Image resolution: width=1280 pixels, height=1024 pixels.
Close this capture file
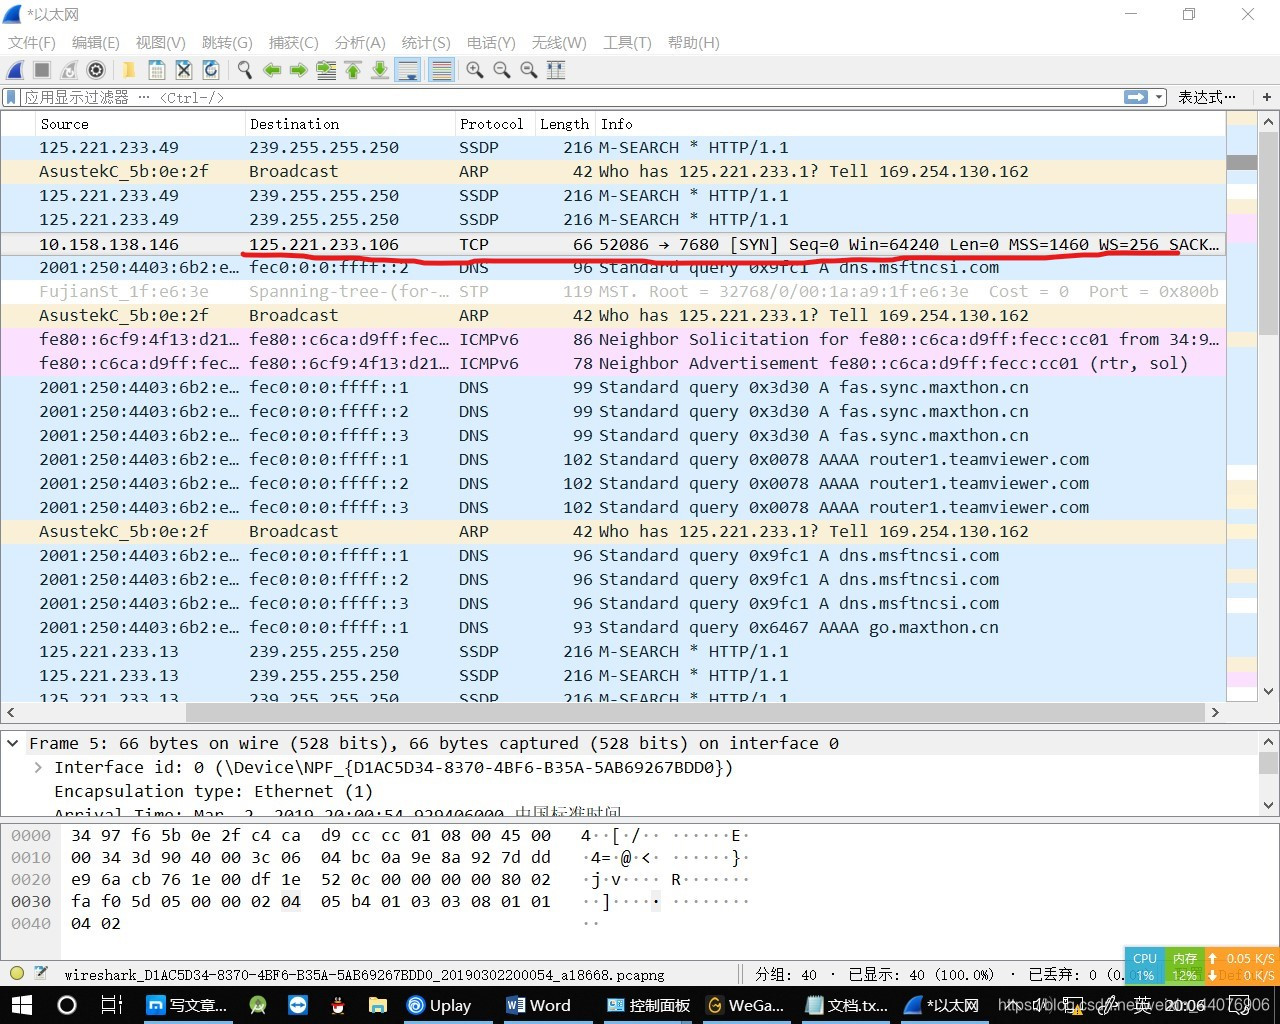(183, 70)
